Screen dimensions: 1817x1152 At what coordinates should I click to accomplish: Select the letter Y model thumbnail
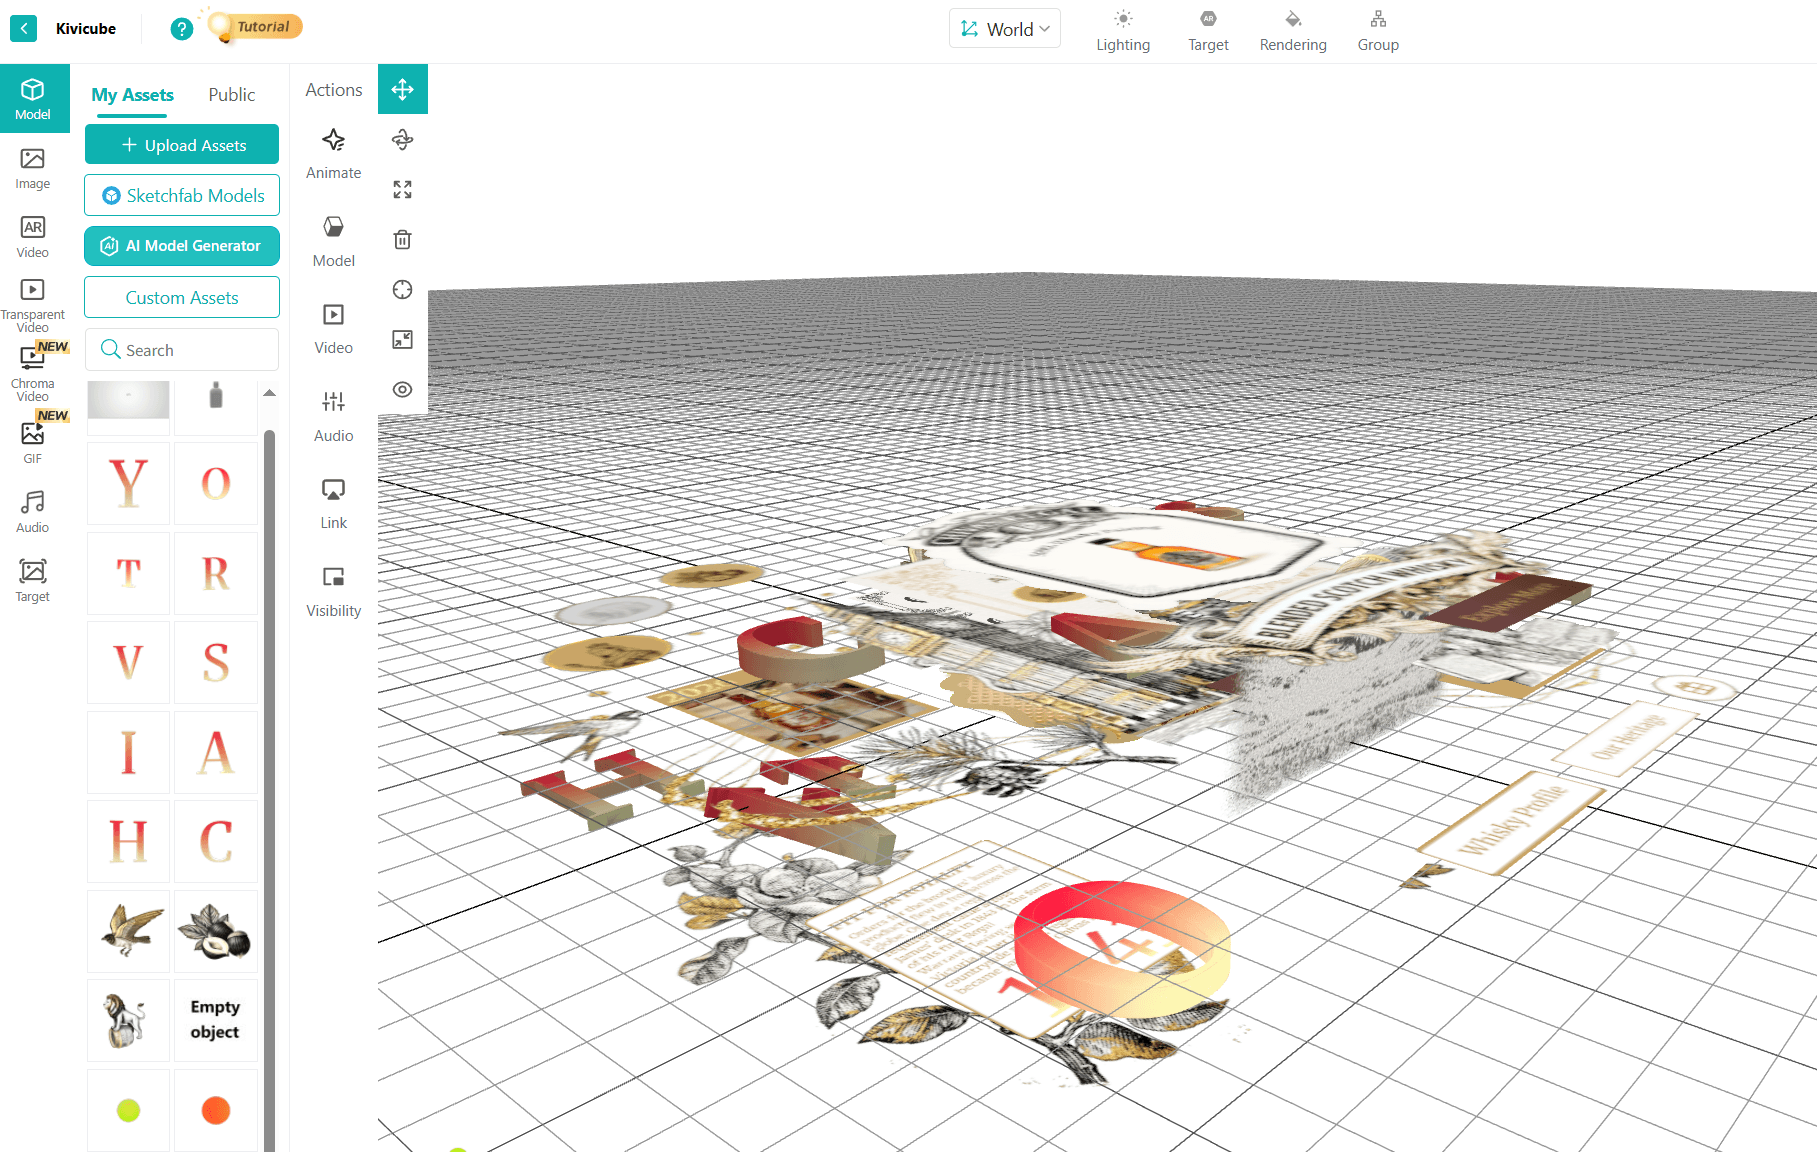click(x=128, y=484)
